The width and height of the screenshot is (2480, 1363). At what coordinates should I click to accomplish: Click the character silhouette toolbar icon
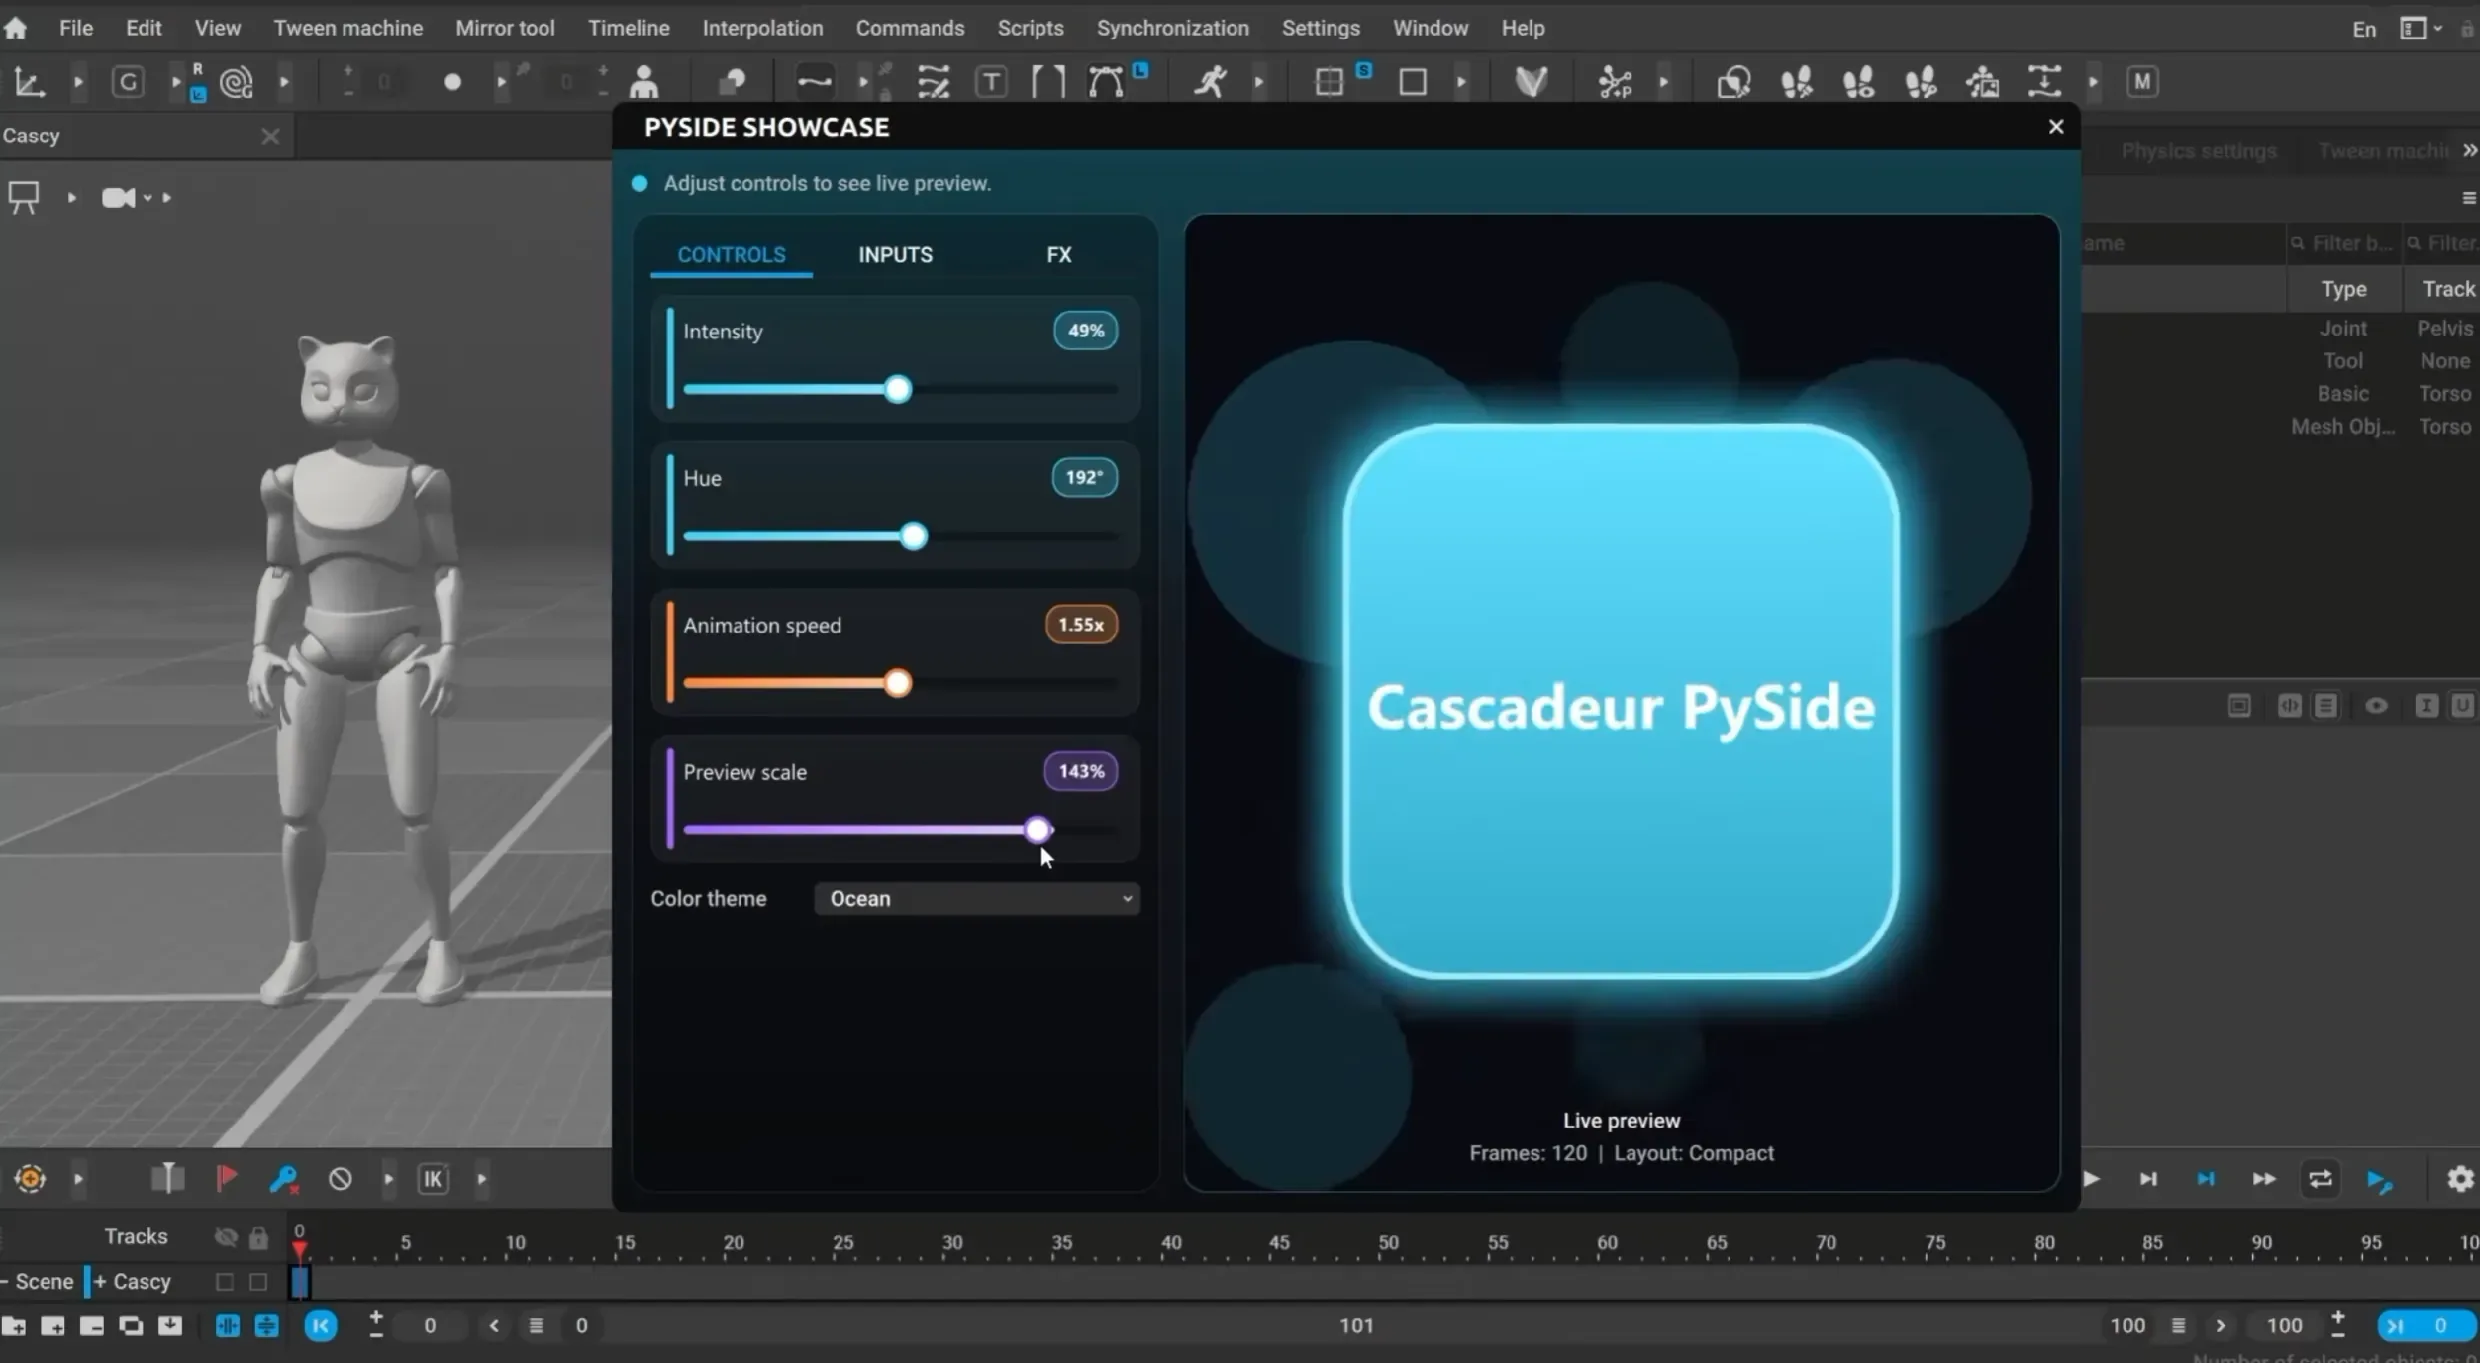coord(645,82)
